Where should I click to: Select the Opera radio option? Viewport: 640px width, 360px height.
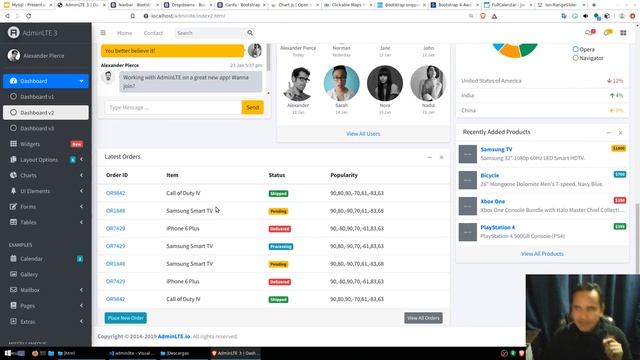pos(576,49)
